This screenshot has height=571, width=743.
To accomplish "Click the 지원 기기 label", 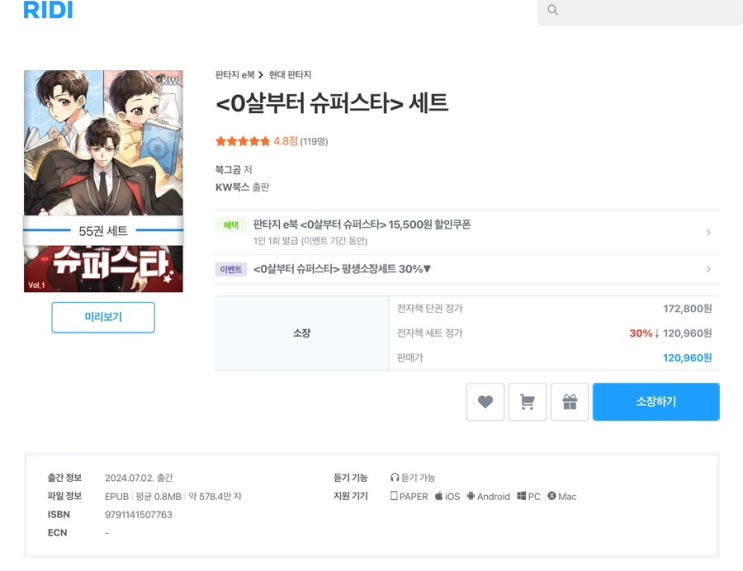I will pyautogui.click(x=351, y=496).
